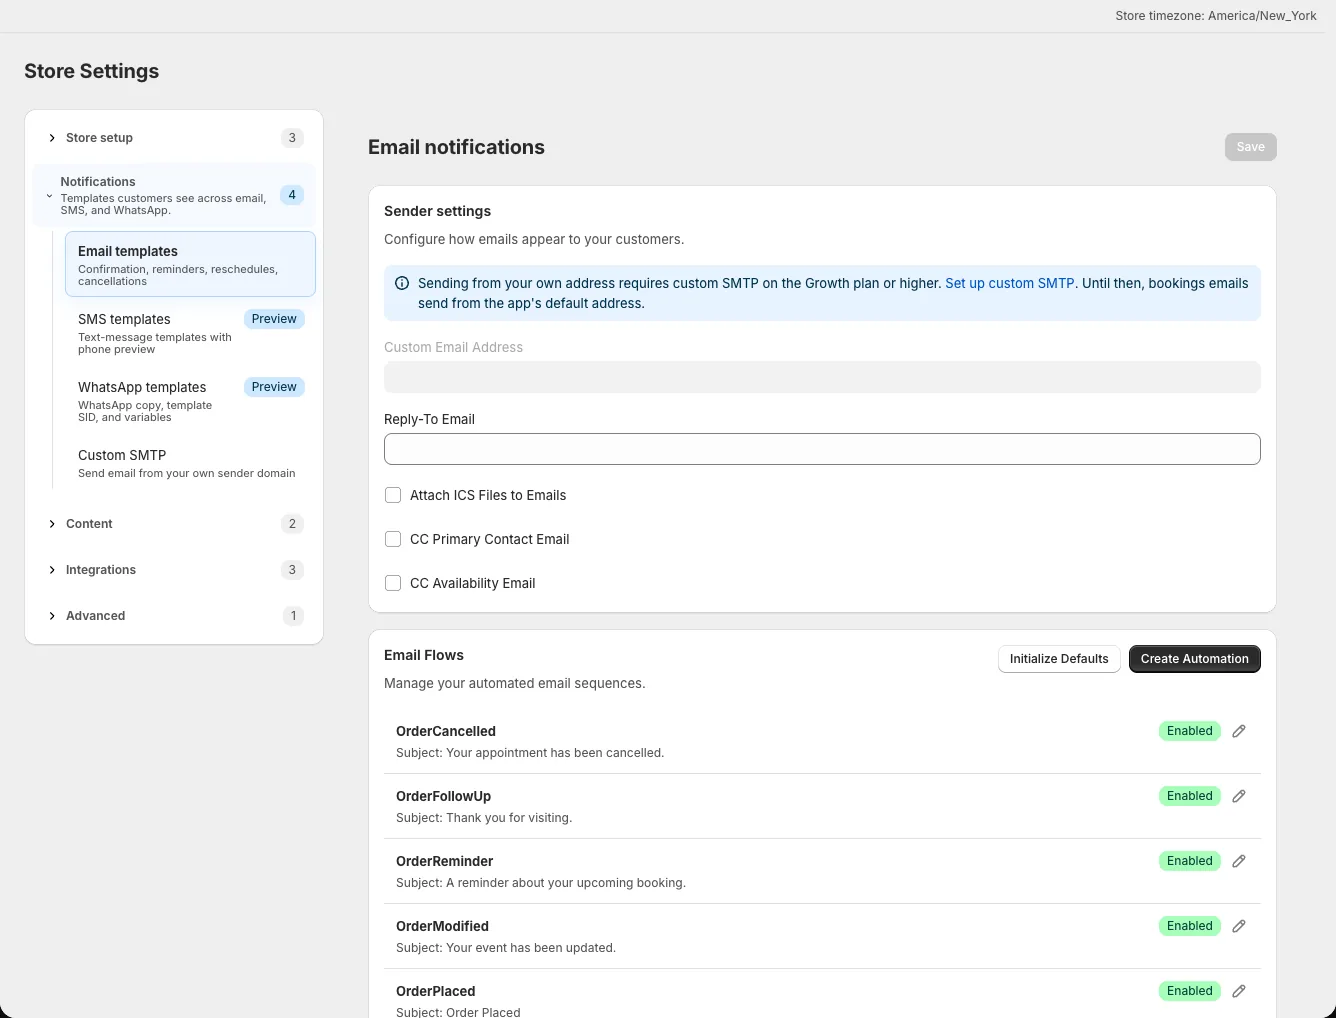Expand the Integrations section
The image size is (1336, 1018).
(174, 570)
